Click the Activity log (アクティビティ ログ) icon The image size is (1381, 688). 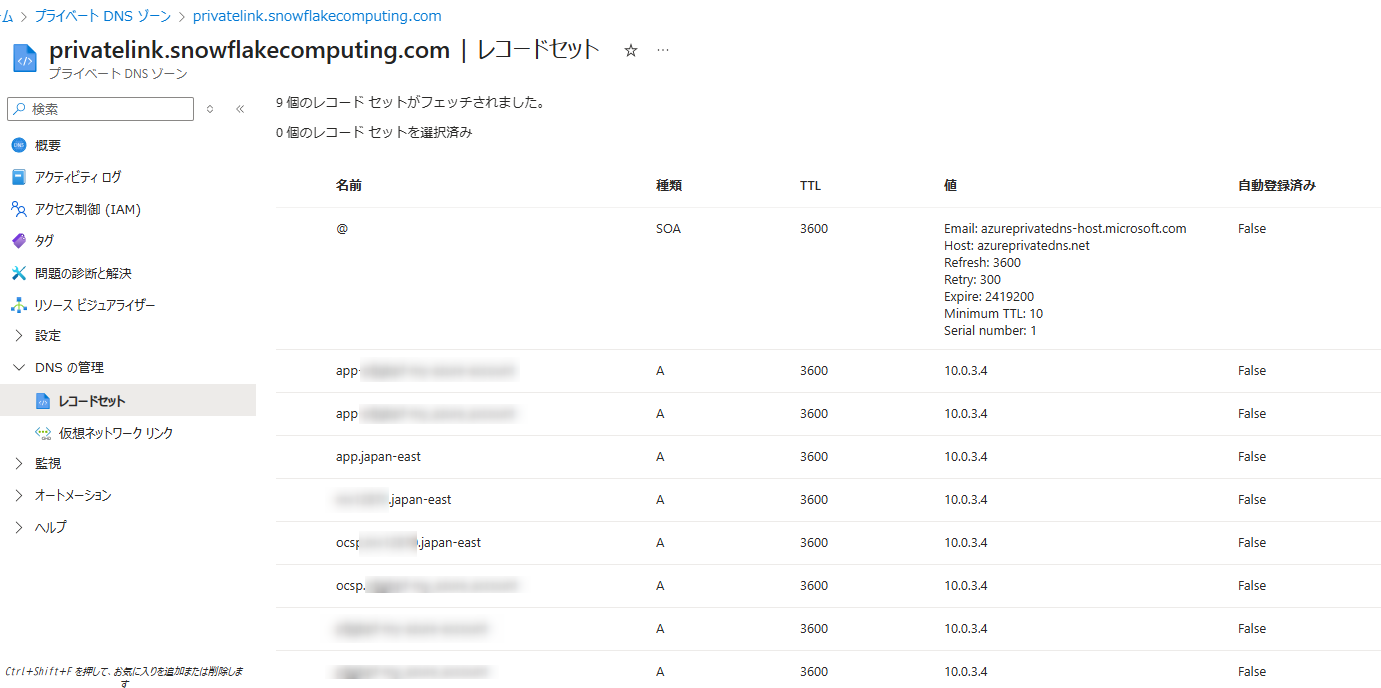pos(19,177)
